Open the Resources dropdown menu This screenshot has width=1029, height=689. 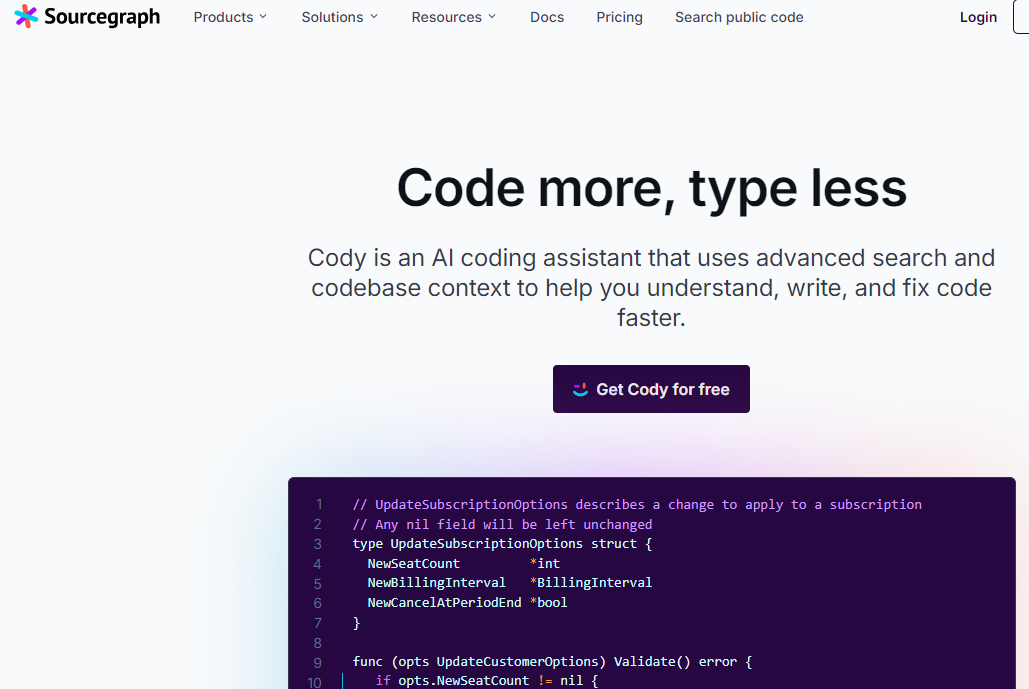pyautogui.click(x=453, y=17)
